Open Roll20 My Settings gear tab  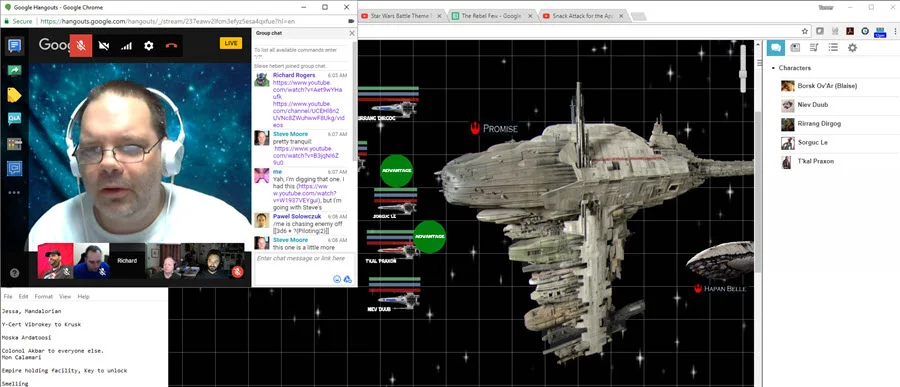852,48
